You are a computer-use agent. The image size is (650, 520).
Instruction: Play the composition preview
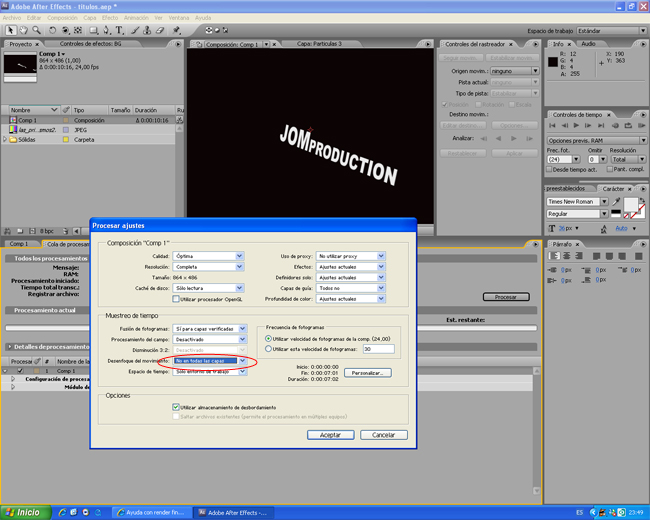[x=576, y=125]
